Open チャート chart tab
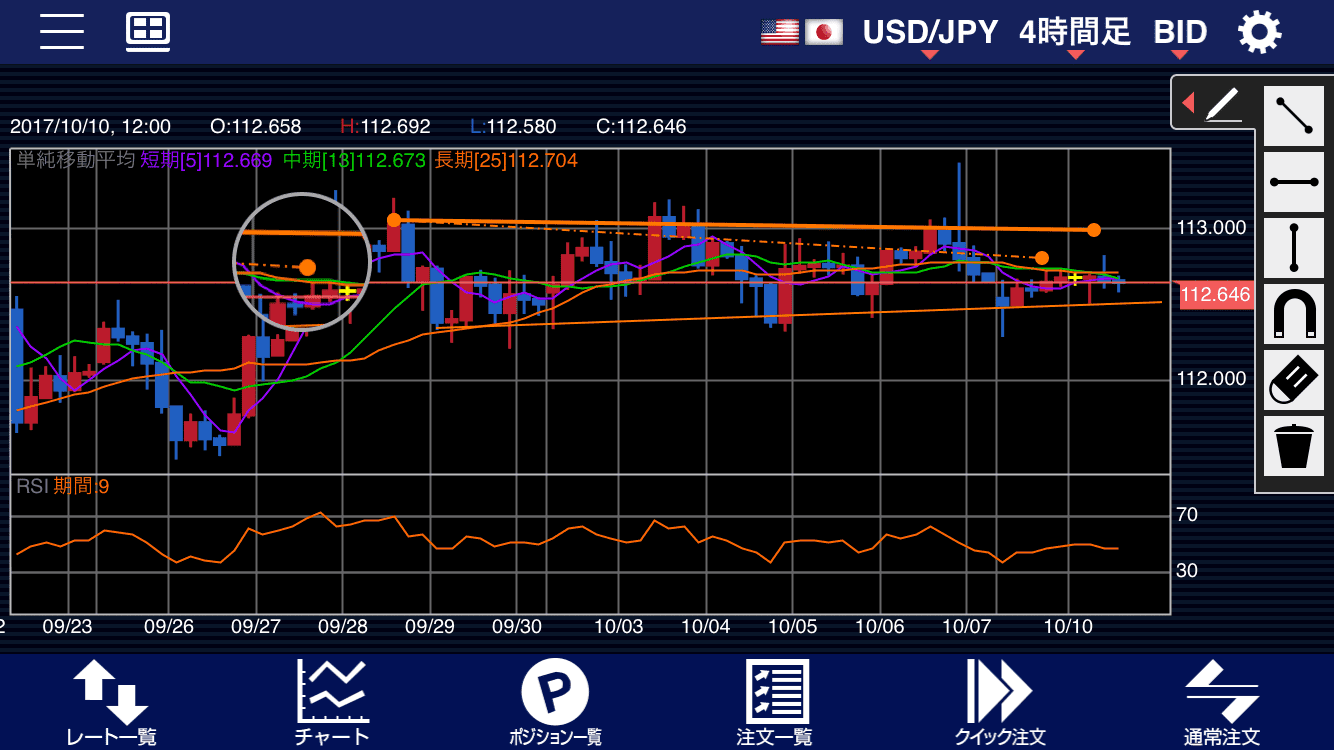The height and width of the screenshot is (750, 1334). click(x=333, y=702)
